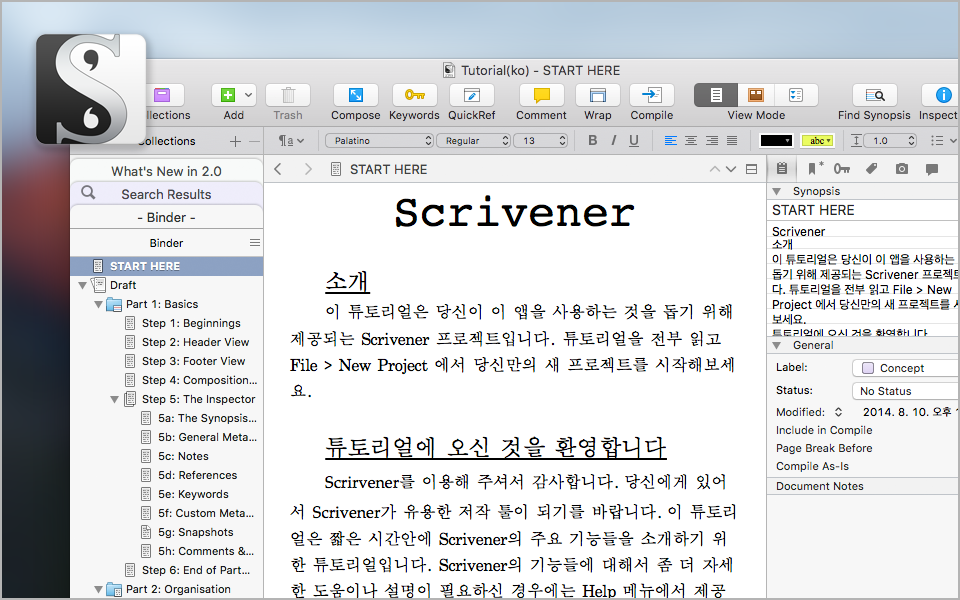The height and width of the screenshot is (600, 960).
Task: Toggle bold formatting
Action: point(592,141)
